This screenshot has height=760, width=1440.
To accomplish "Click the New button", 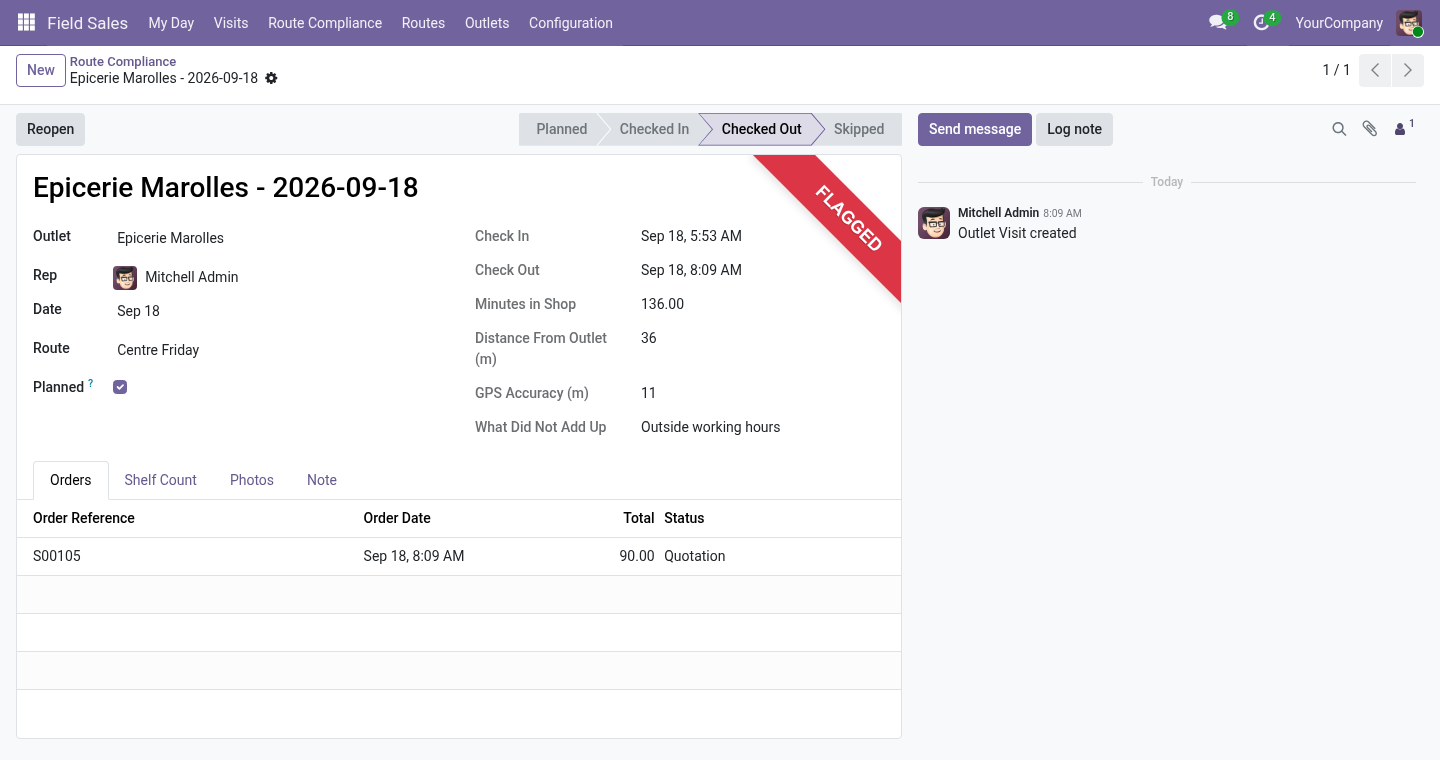I will (x=41, y=70).
